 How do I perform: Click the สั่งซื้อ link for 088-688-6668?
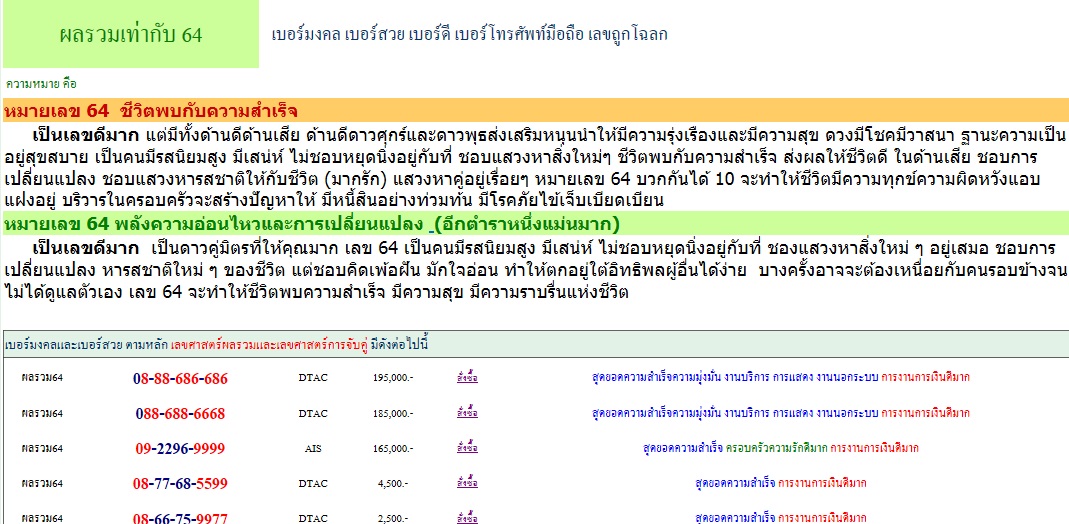click(x=467, y=412)
